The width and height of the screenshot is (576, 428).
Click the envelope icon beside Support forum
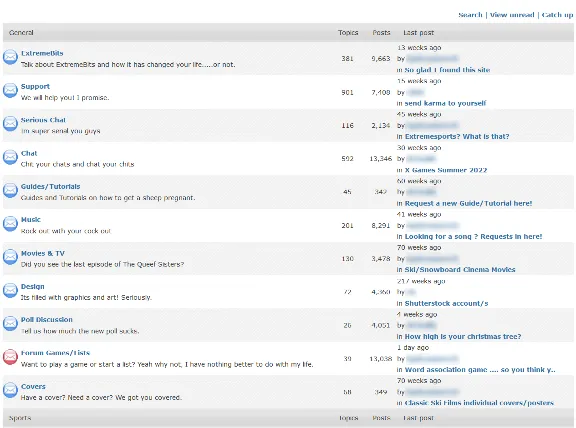10,90
